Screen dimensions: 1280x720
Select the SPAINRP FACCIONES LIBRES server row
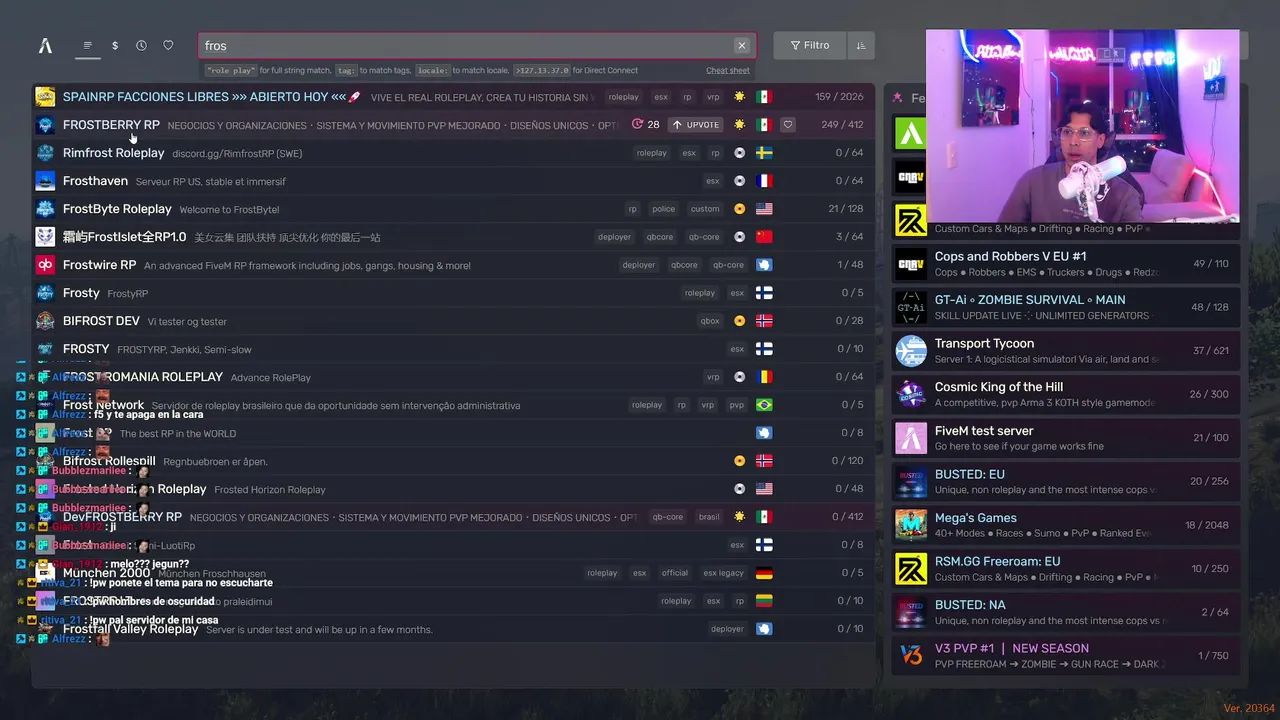(x=453, y=97)
